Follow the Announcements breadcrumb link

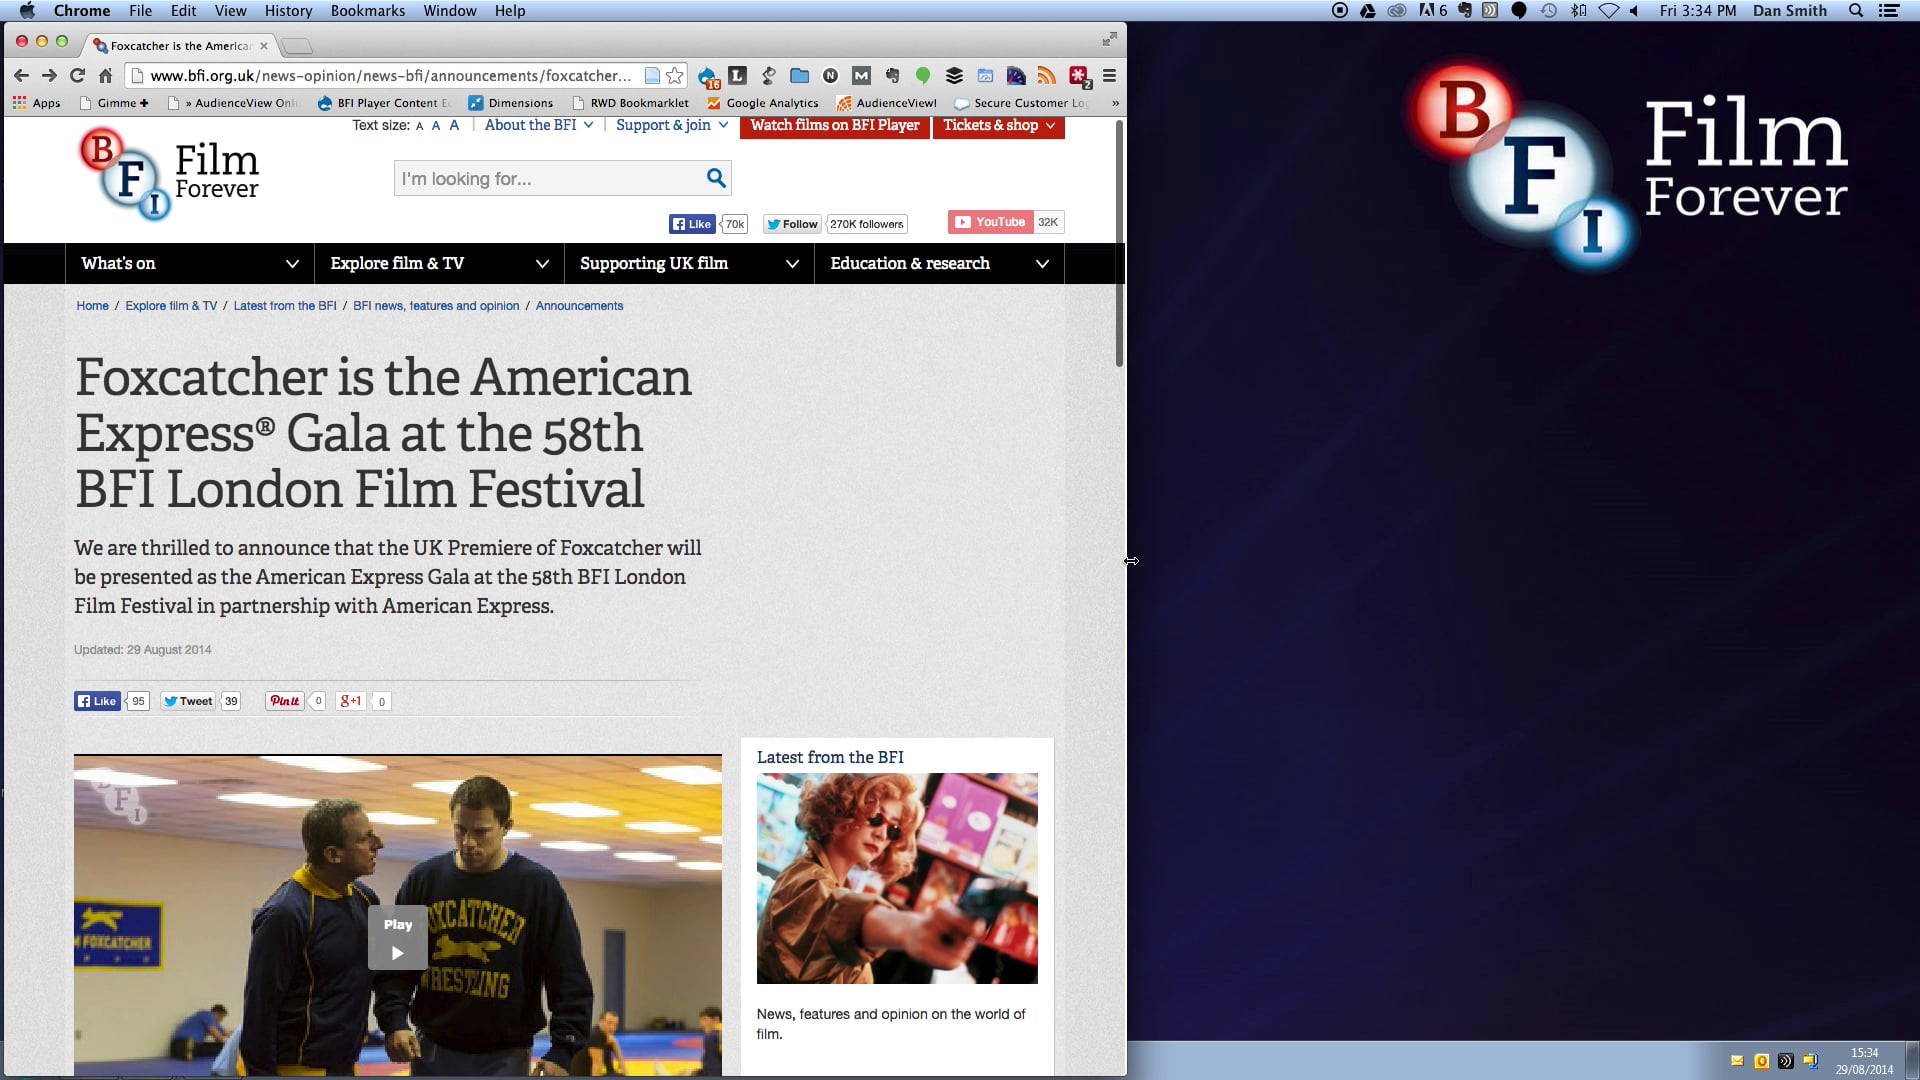[x=579, y=306]
